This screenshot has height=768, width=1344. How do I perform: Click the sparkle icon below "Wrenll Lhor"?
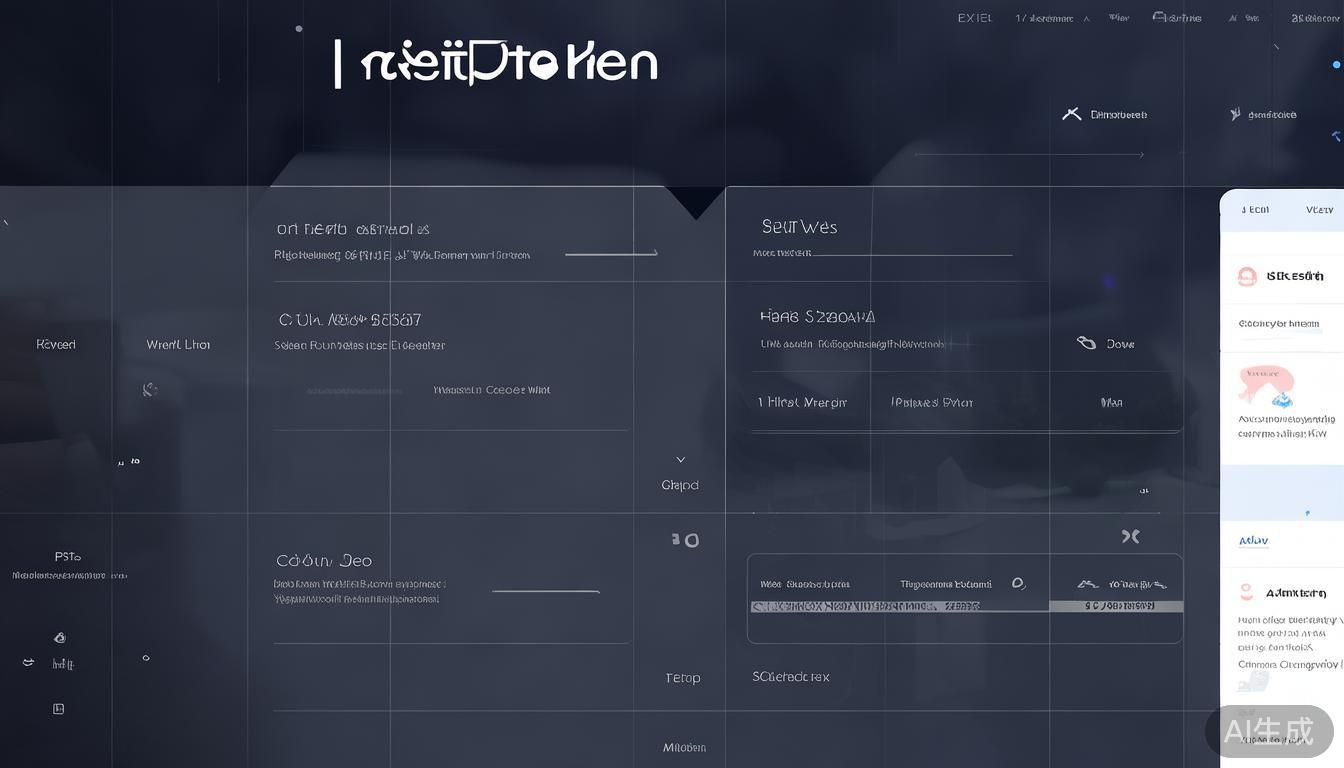(150, 389)
